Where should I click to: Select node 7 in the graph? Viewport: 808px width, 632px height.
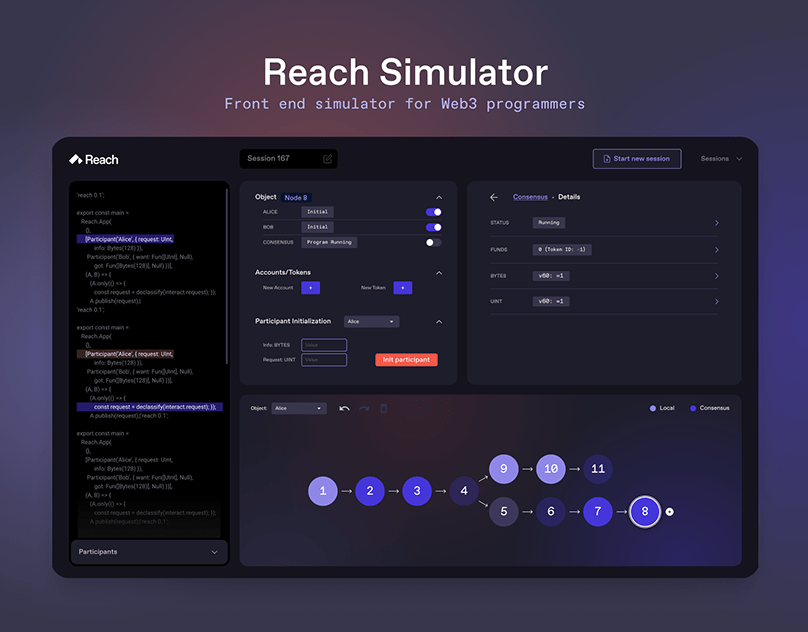598,511
